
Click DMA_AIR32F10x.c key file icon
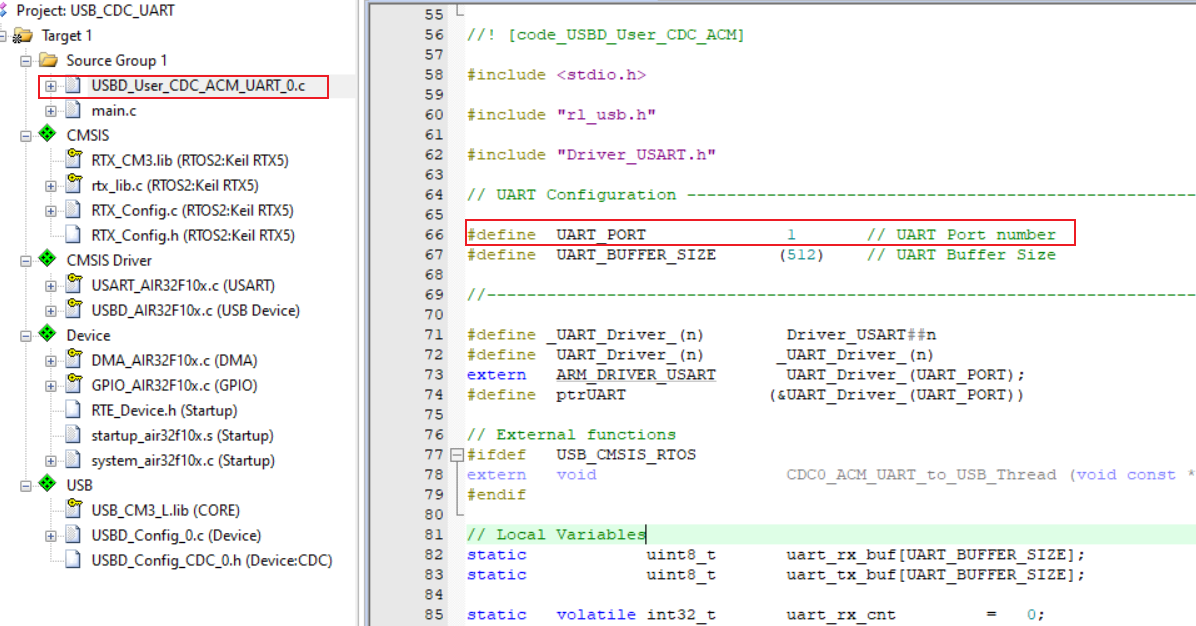73,359
